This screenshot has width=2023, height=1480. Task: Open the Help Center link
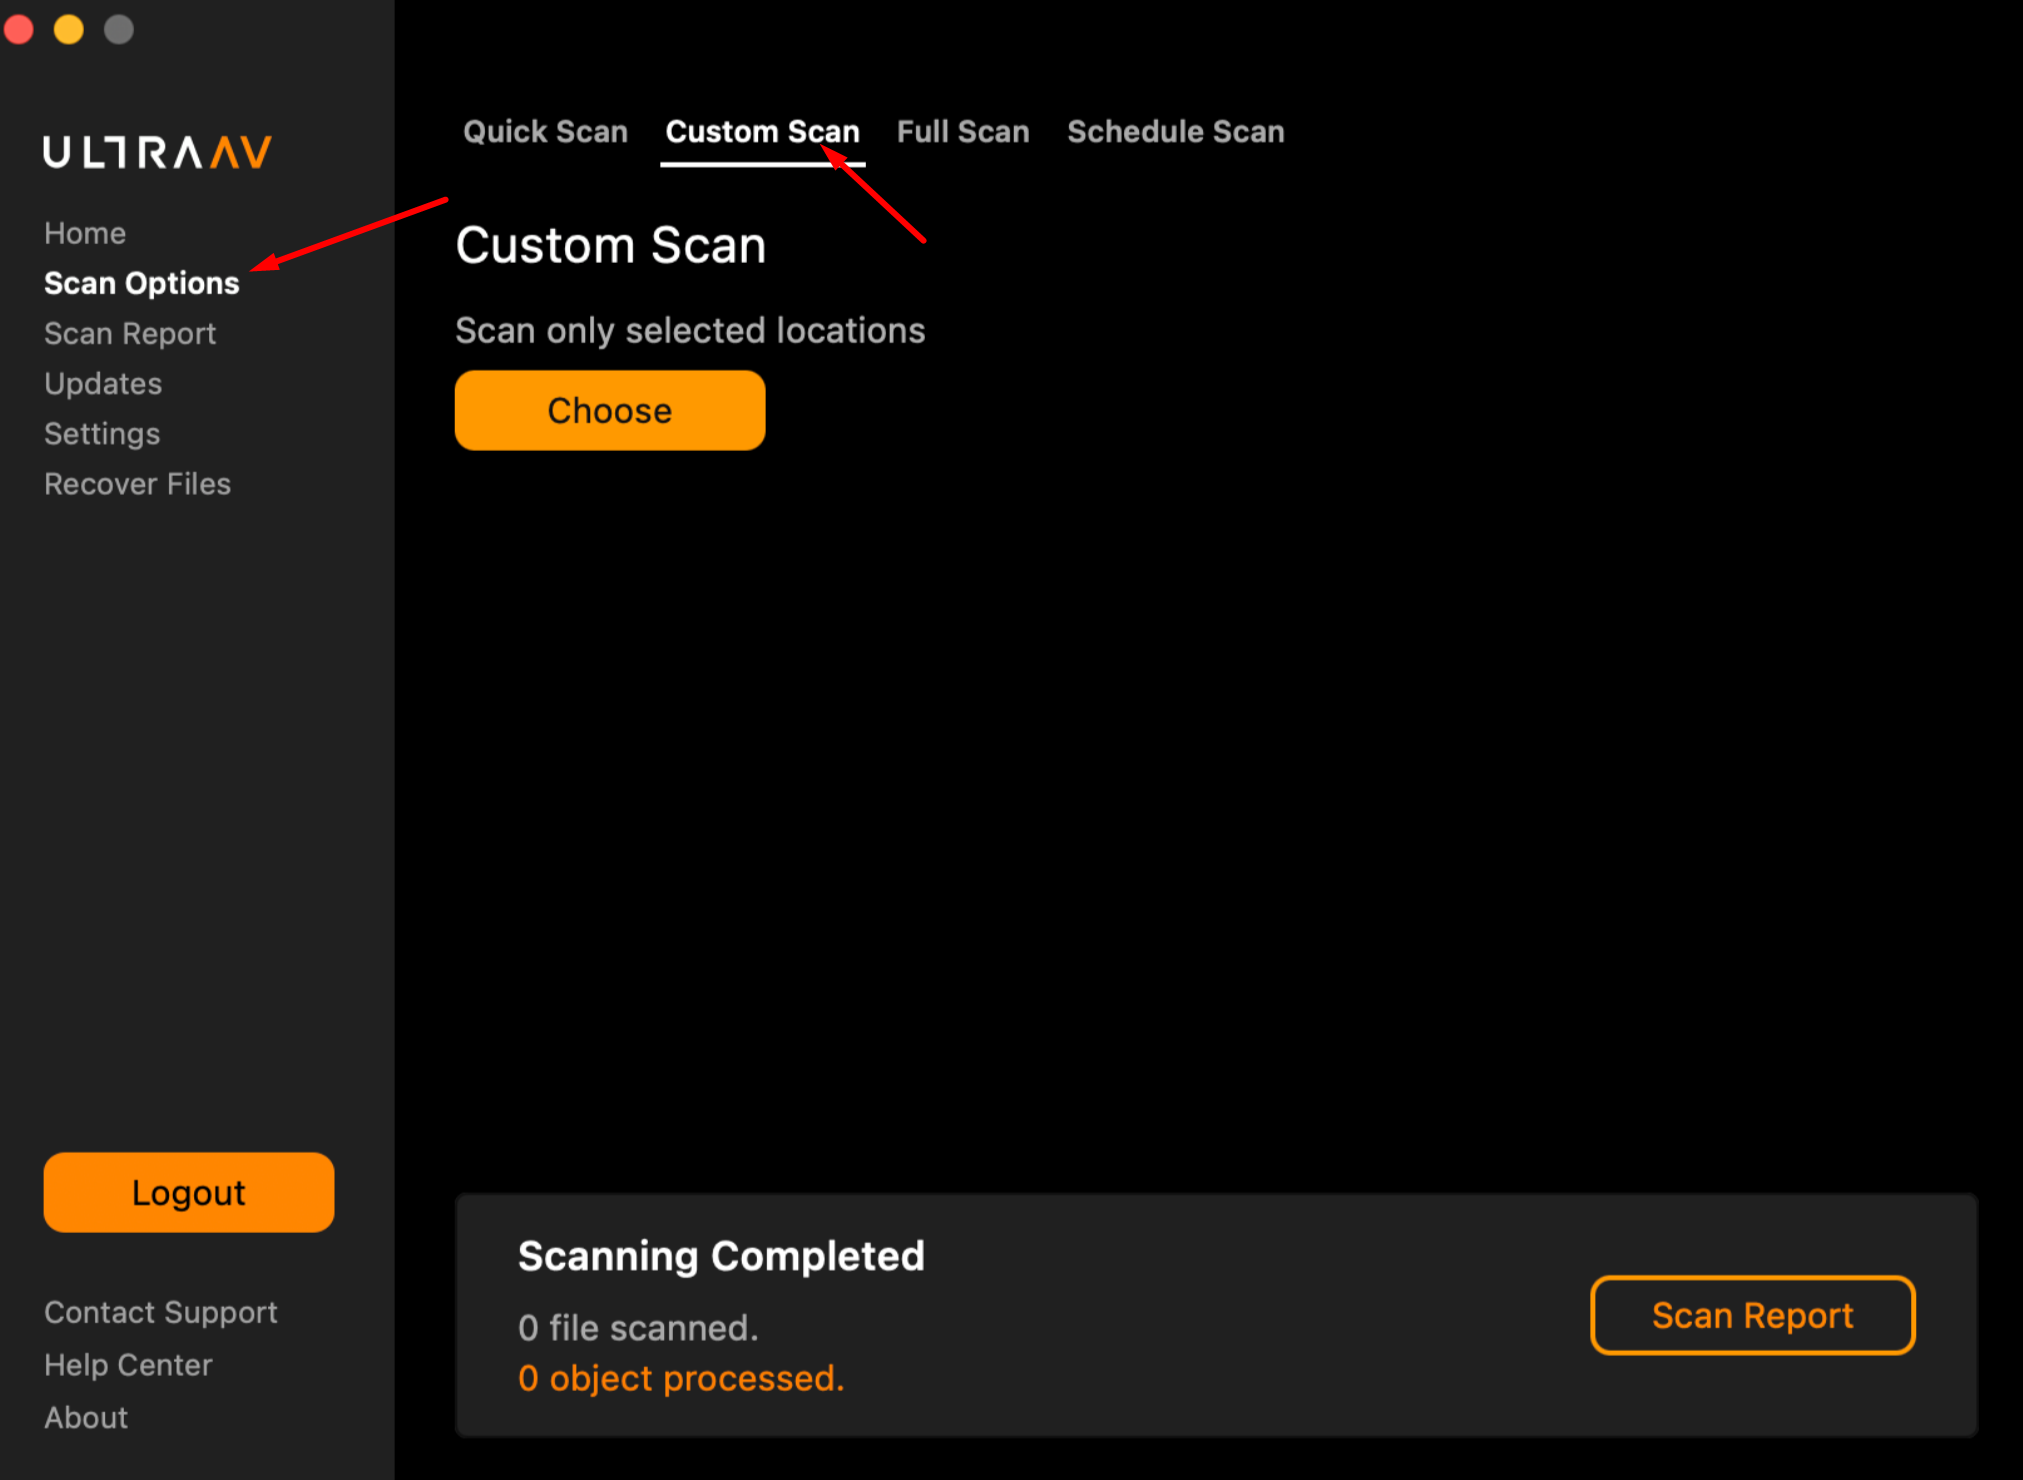[x=128, y=1365]
